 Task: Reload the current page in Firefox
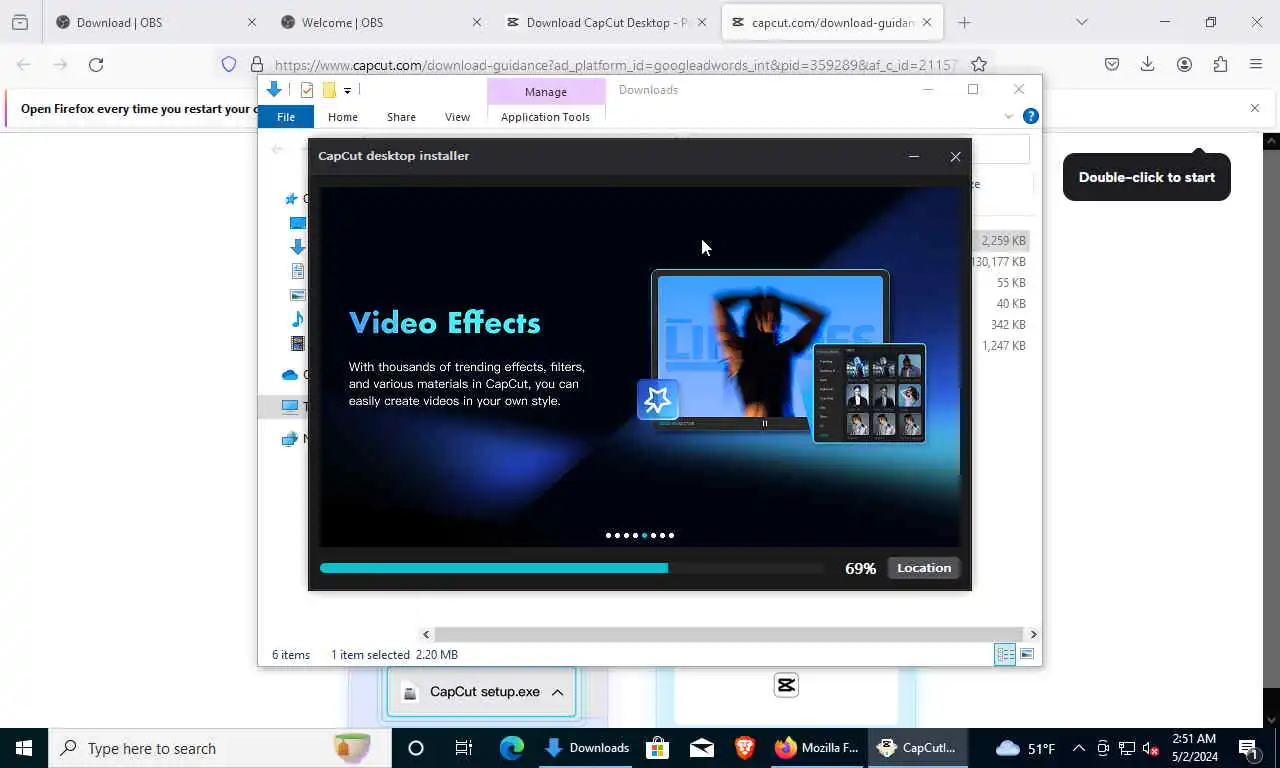point(96,64)
